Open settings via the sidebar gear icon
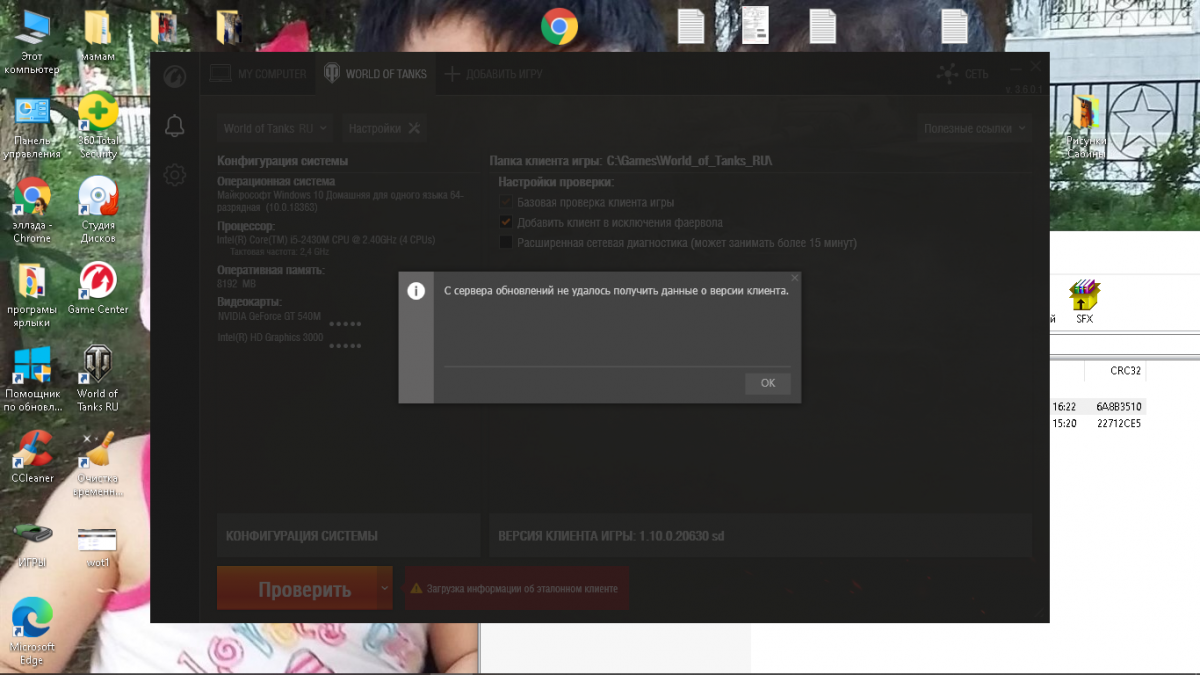The height and width of the screenshot is (675, 1200). coord(174,175)
